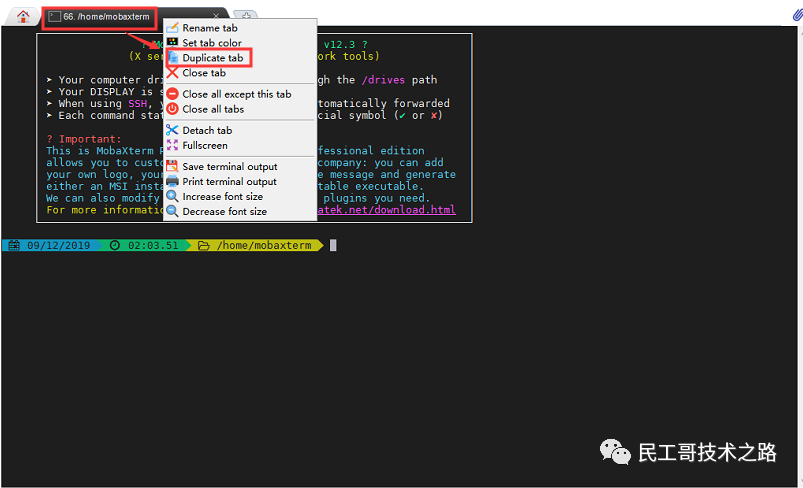Click the v12.3 version text
This screenshot has width=803, height=488.
(x=339, y=45)
